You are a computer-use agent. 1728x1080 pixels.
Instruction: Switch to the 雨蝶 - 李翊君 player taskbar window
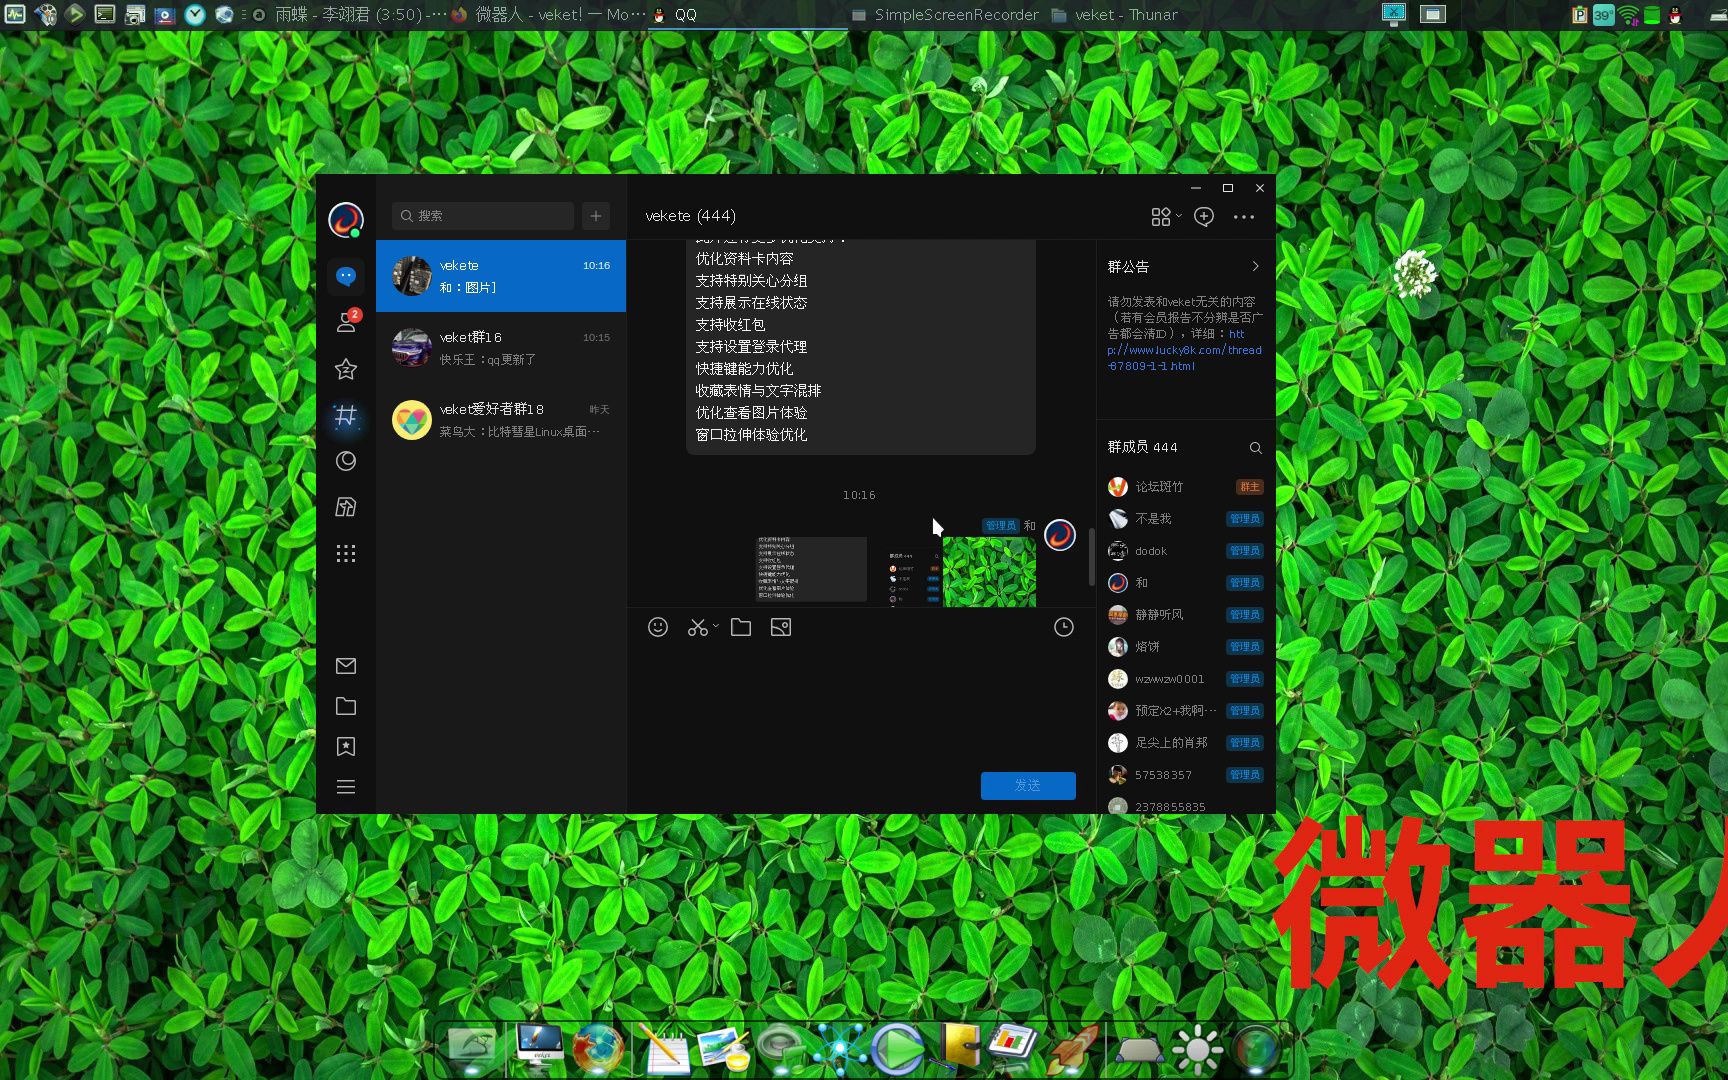click(349, 15)
